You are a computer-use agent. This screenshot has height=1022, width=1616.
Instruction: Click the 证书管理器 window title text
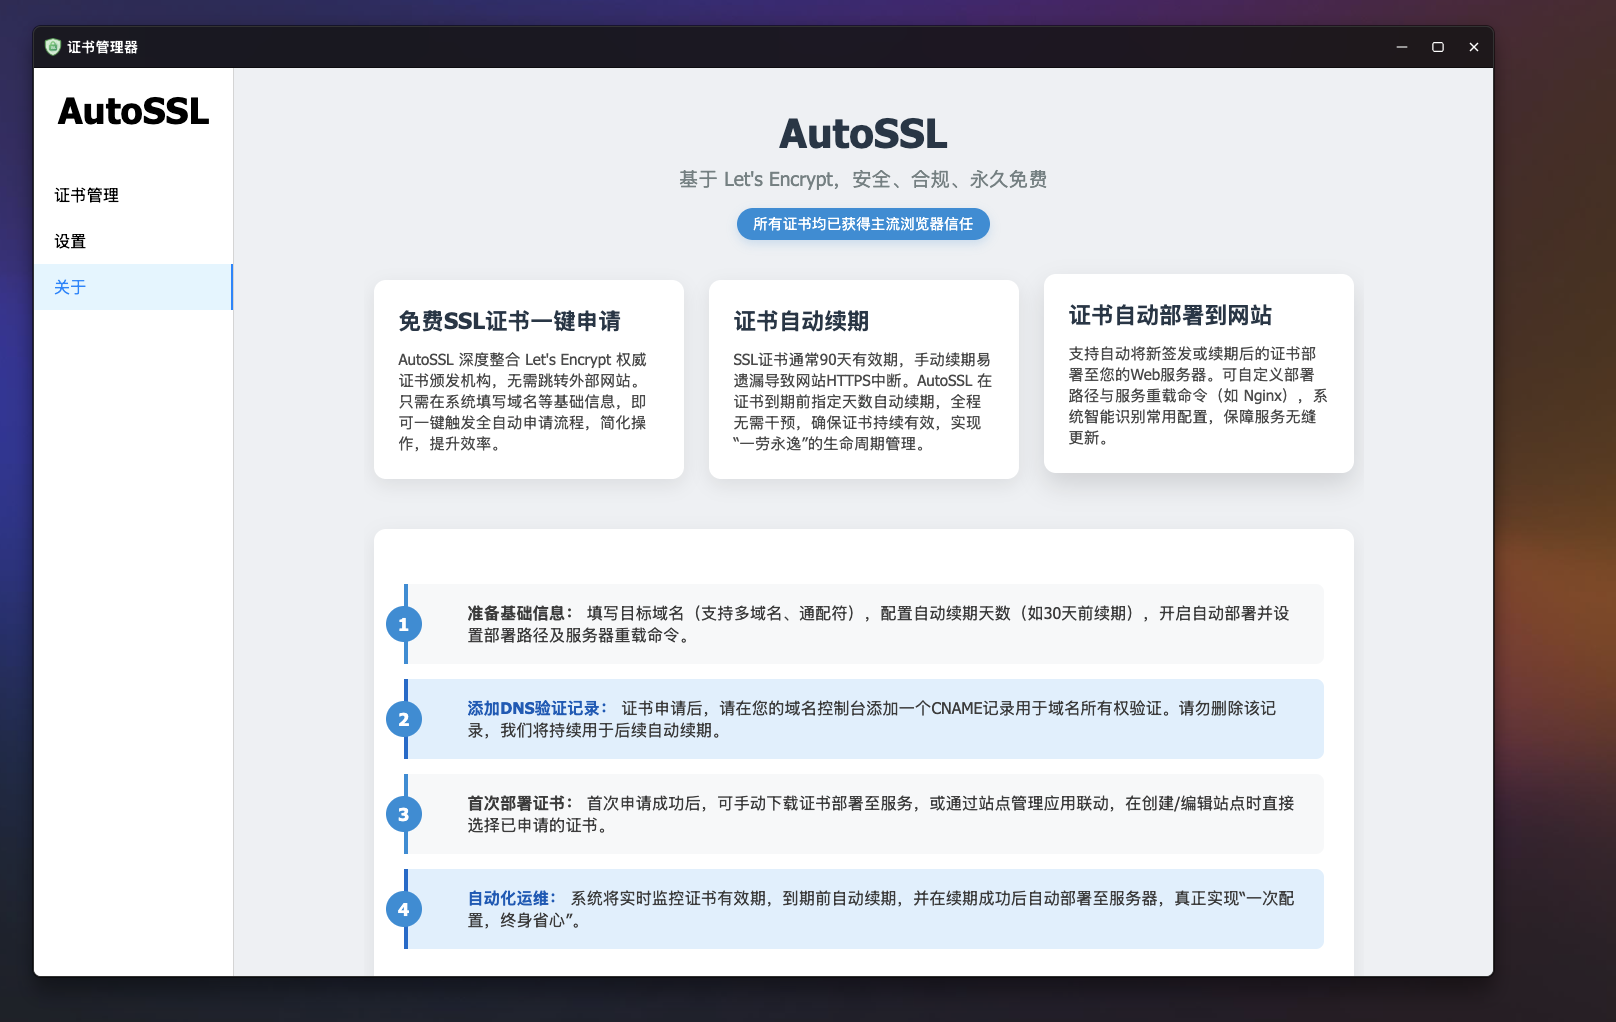pyautogui.click(x=103, y=47)
